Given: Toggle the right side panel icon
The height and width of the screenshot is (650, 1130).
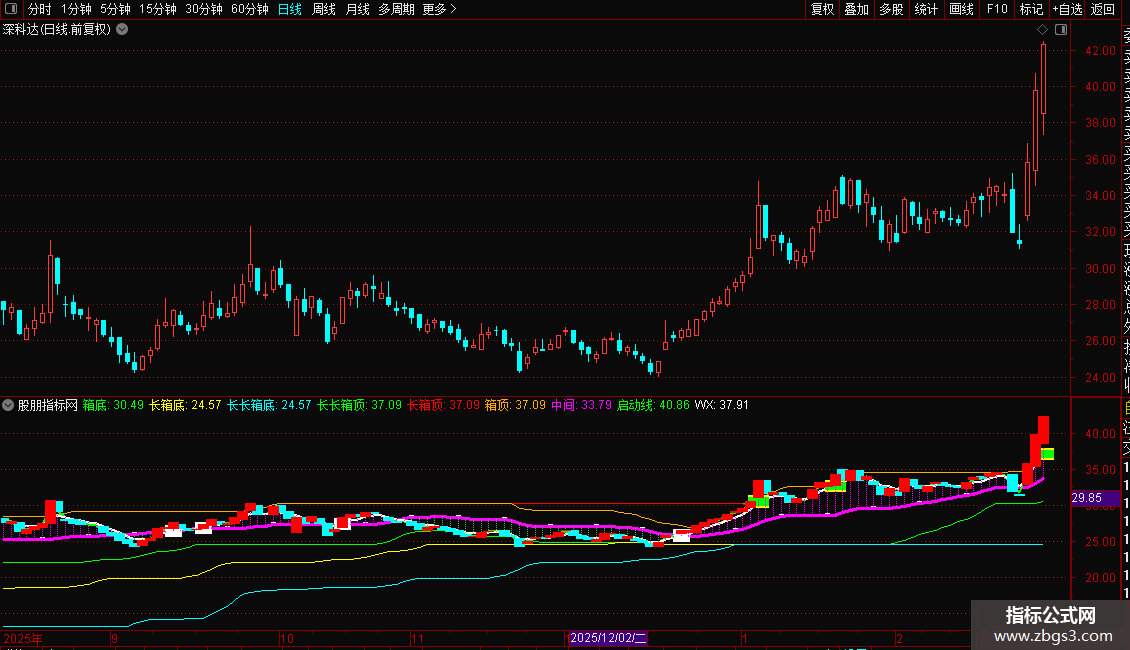Looking at the screenshot, I should [1061, 30].
